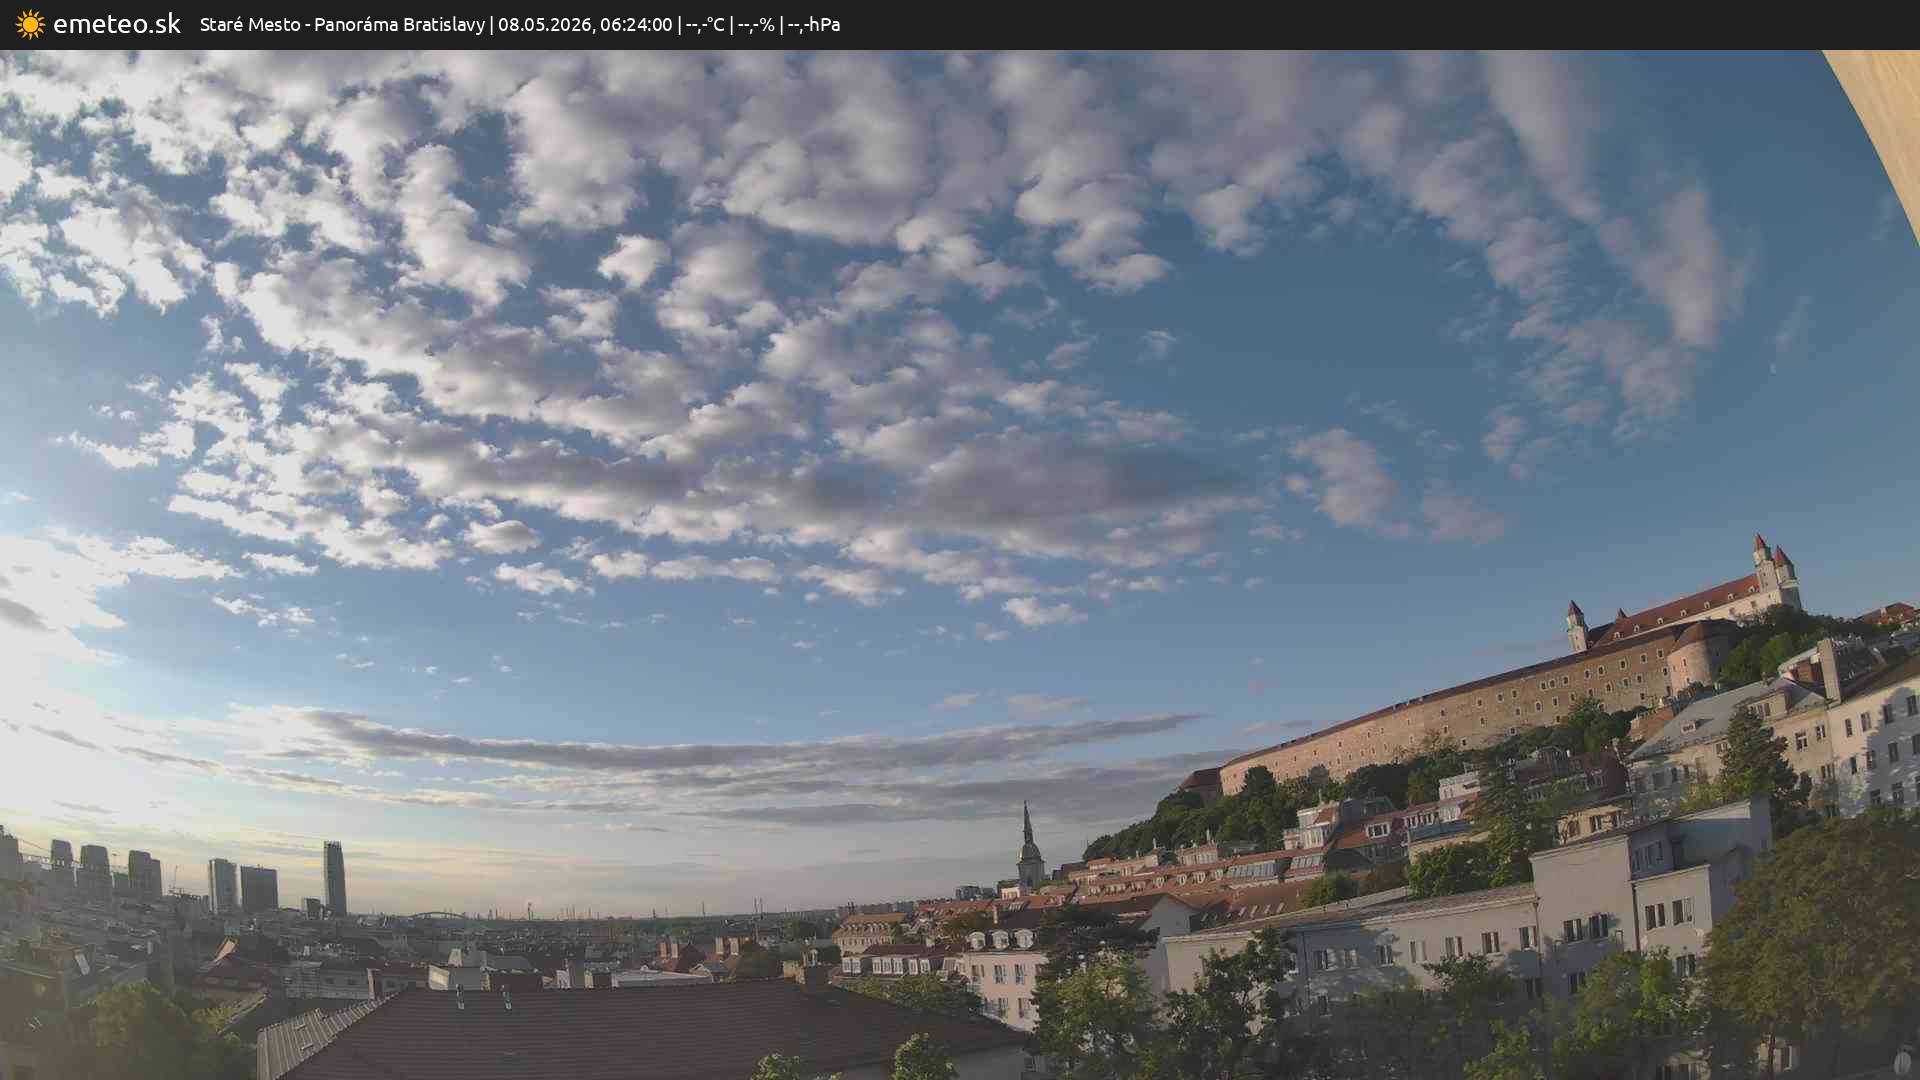Click the temperature reading '--,-°C'
Viewport: 1920px width, 1080px height.
(x=705, y=24)
